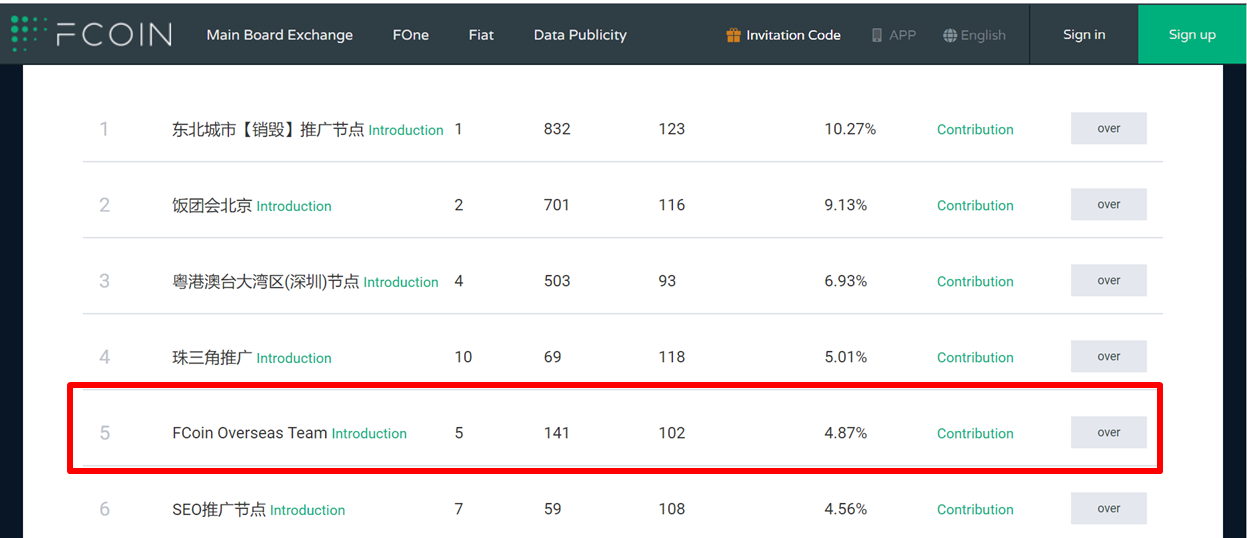
Task: Open Main Board Exchange menu
Action: coord(280,35)
